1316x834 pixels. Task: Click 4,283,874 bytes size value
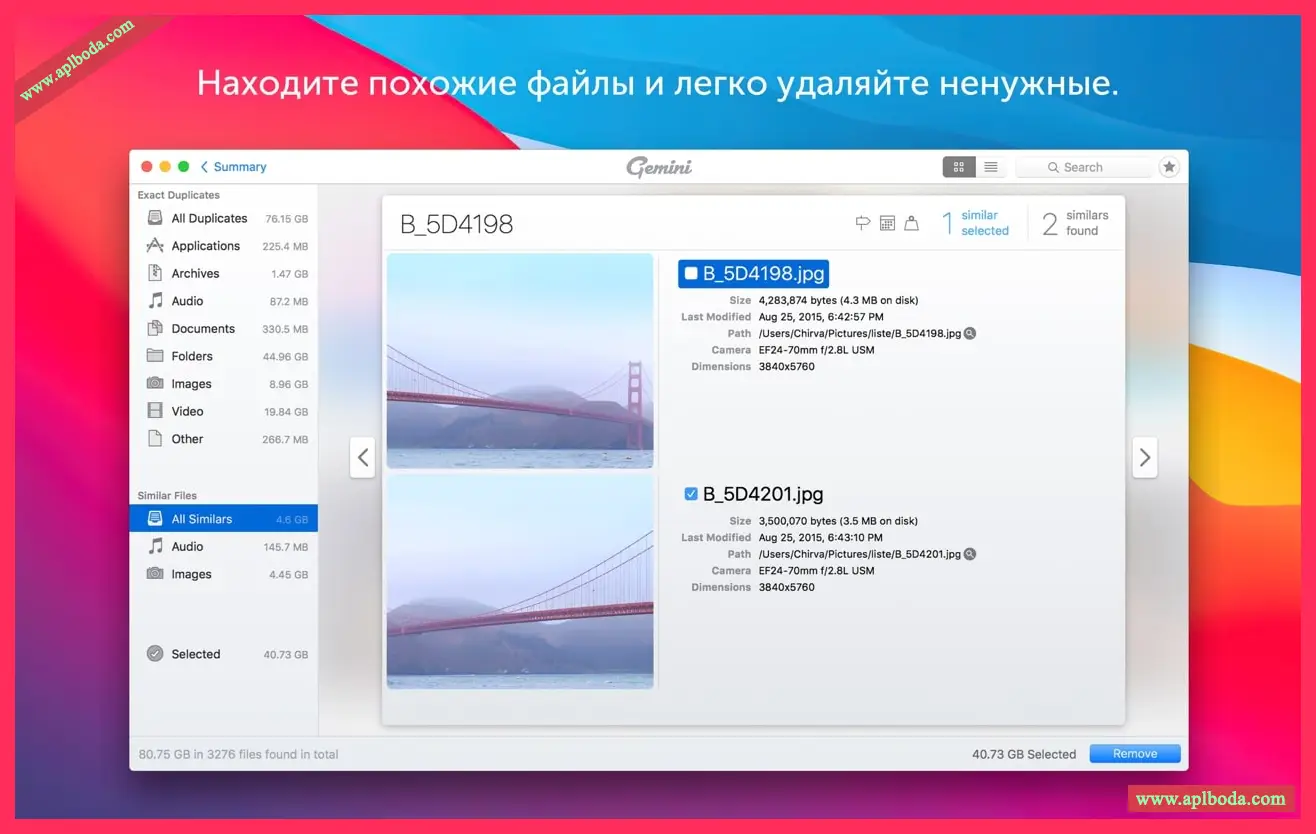(x=838, y=300)
